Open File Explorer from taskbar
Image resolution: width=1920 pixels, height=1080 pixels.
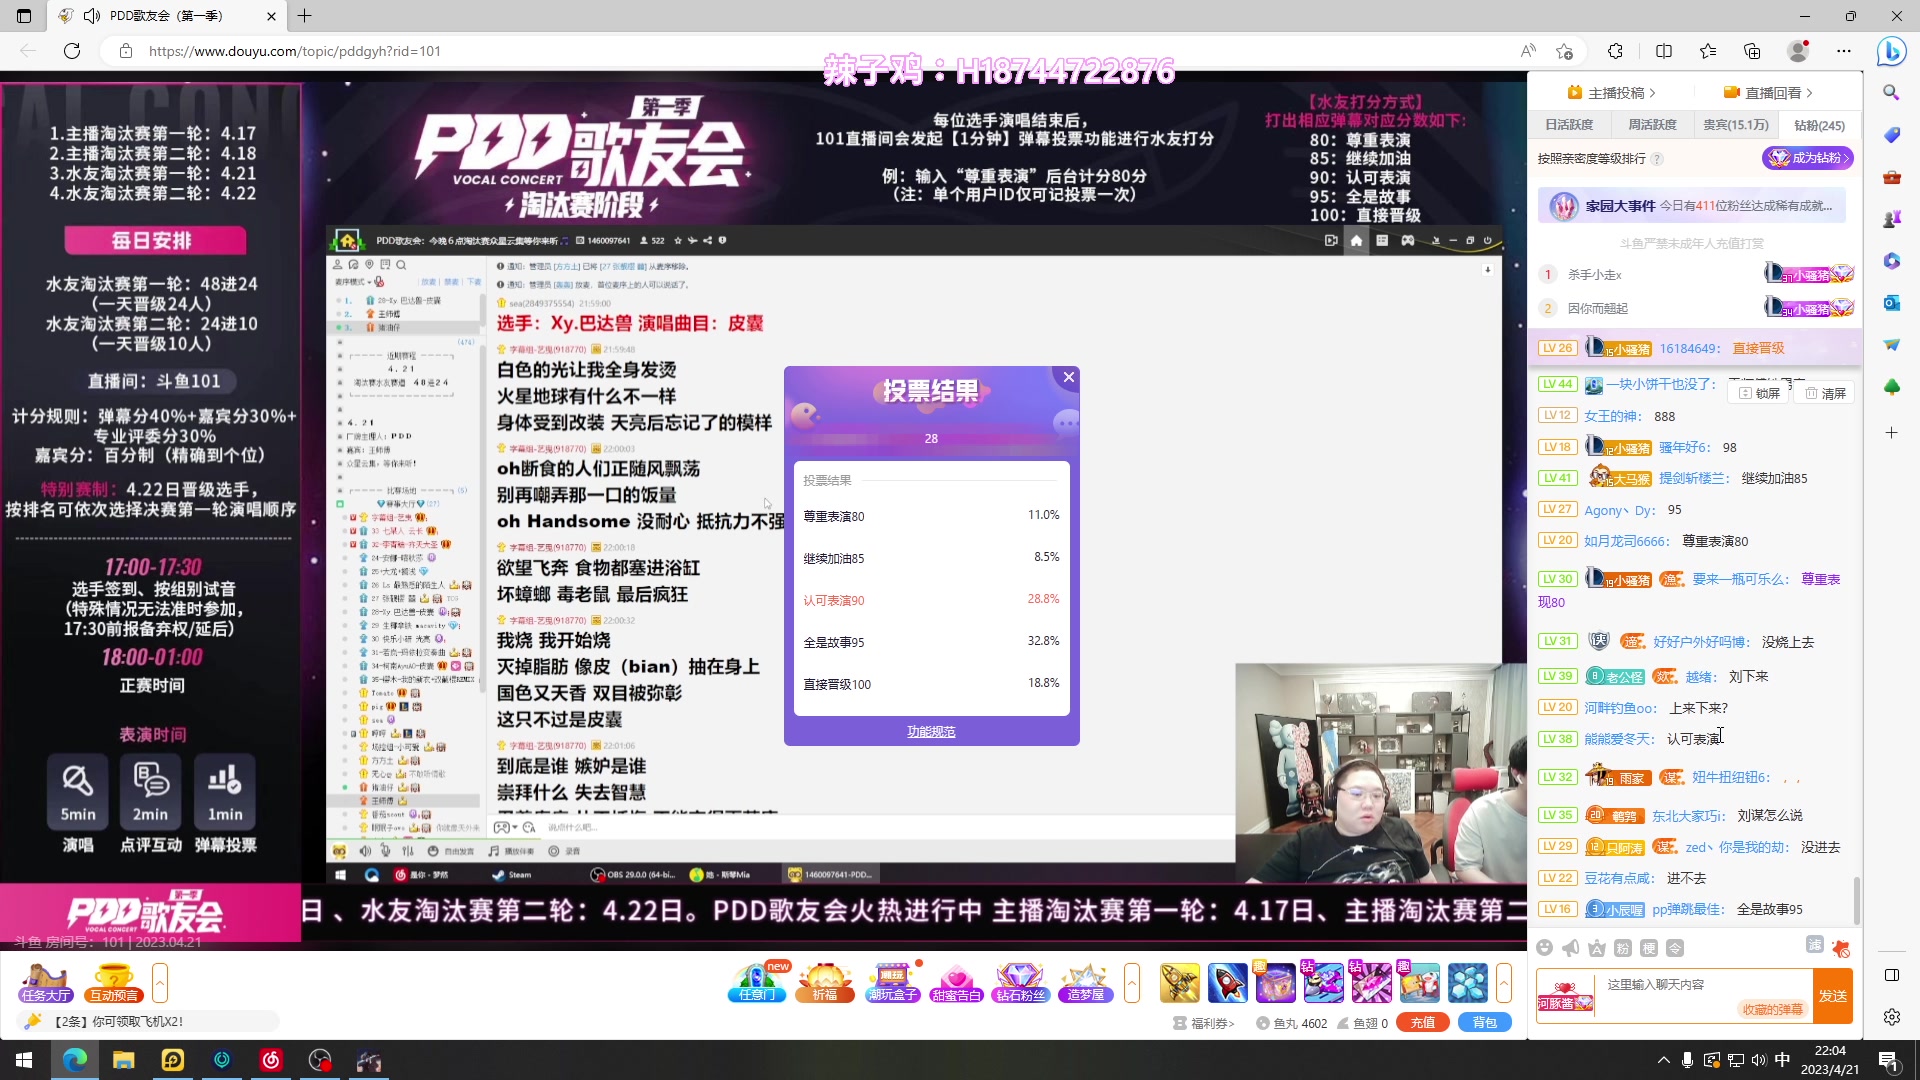point(123,1060)
